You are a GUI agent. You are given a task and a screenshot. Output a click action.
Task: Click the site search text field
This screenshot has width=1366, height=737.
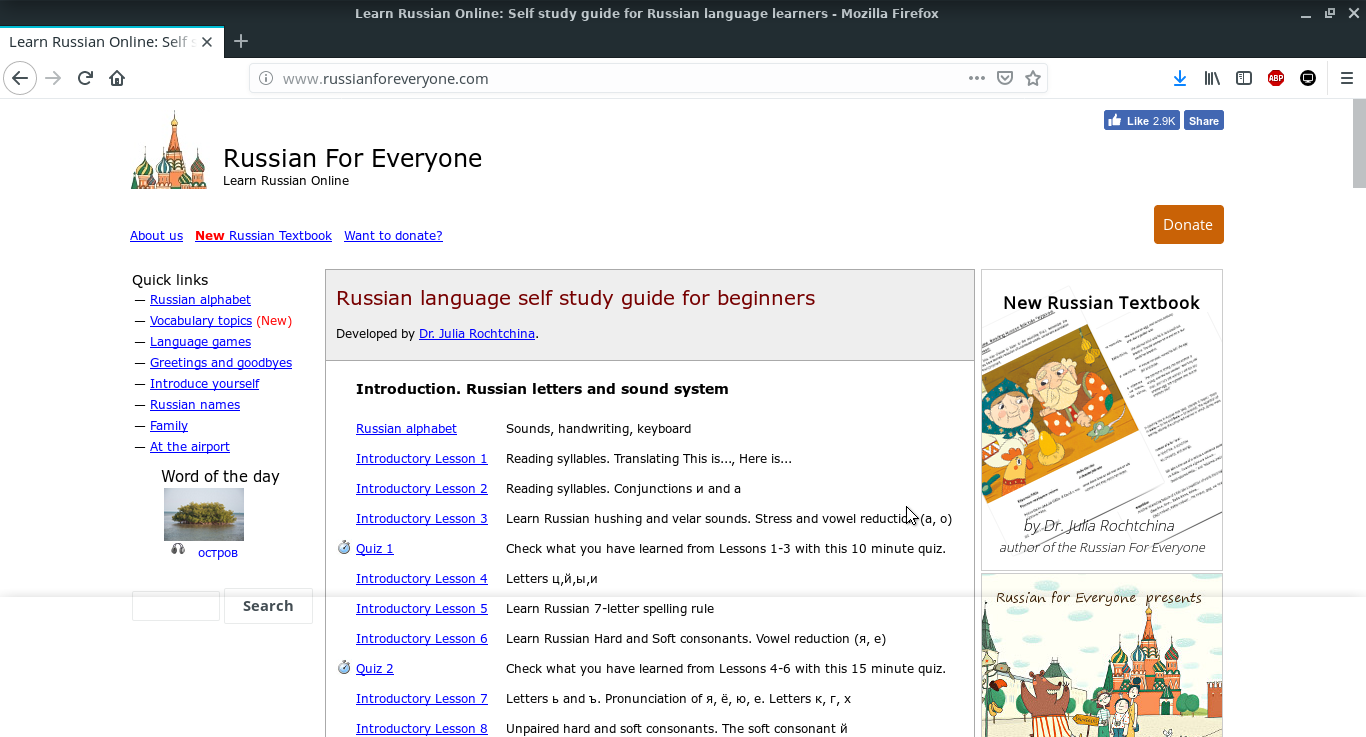tap(176, 606)
